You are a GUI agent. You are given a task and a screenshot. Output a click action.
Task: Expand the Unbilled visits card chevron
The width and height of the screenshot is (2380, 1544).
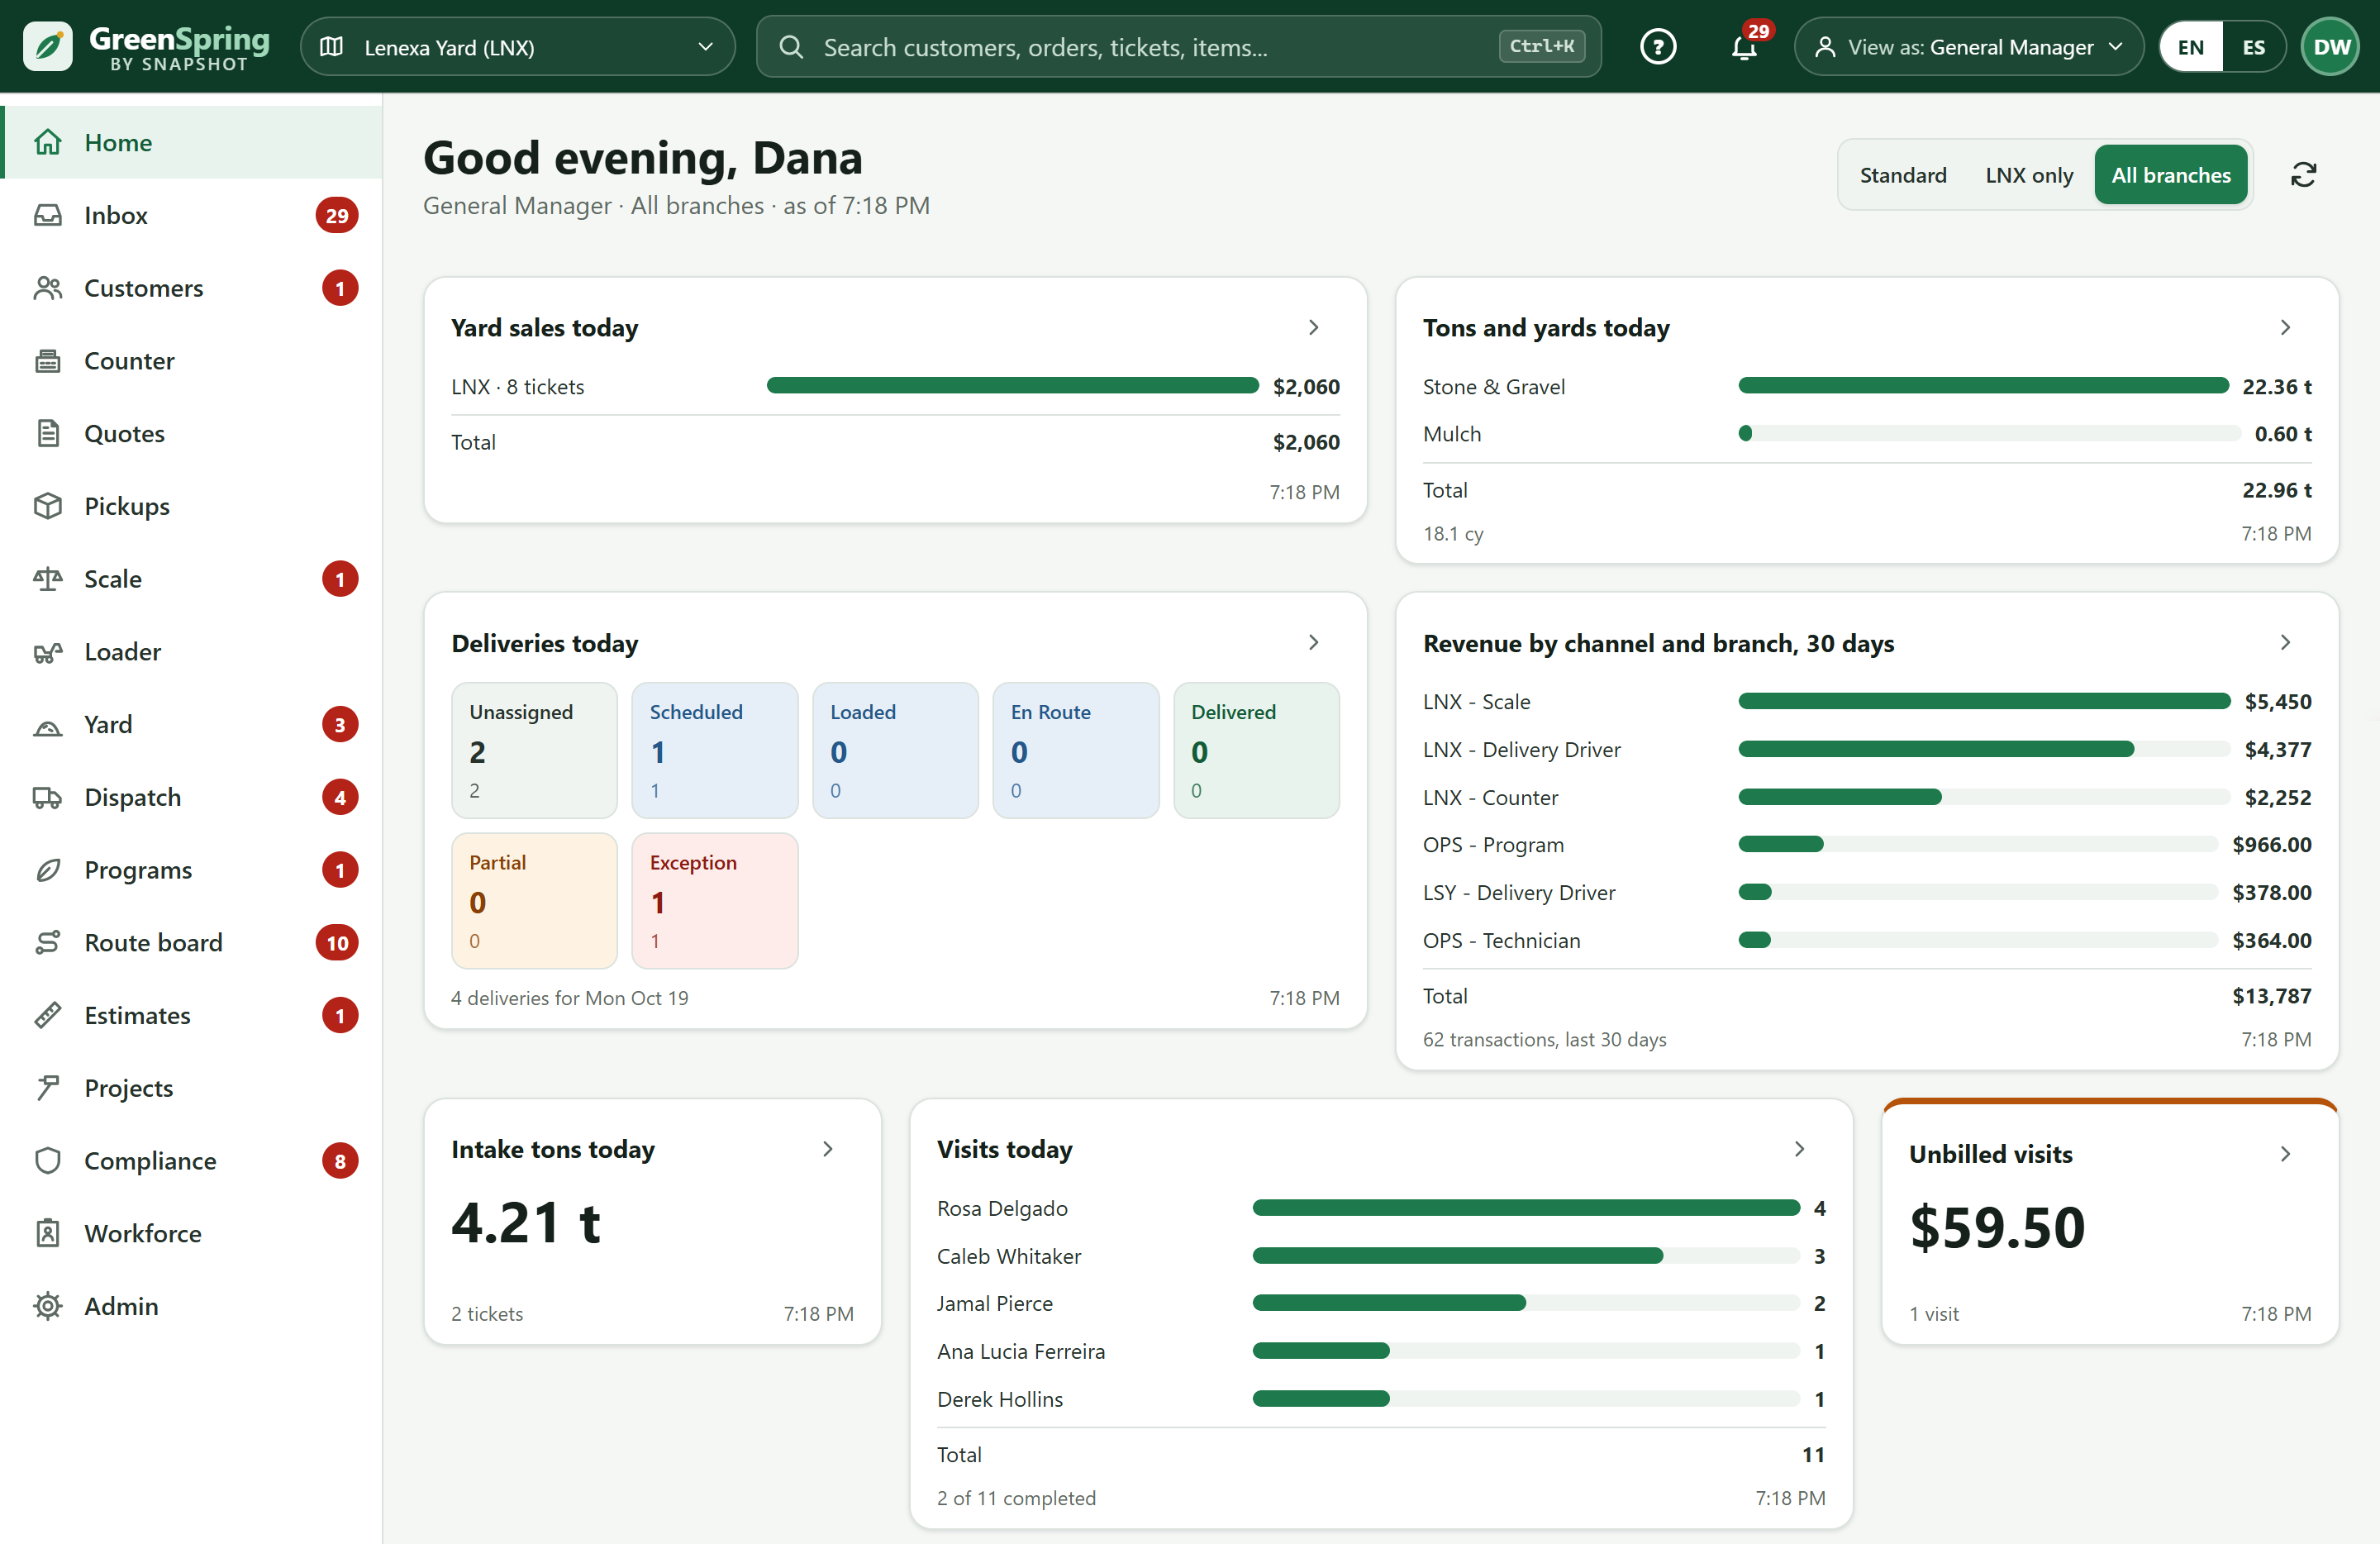2285,1154
